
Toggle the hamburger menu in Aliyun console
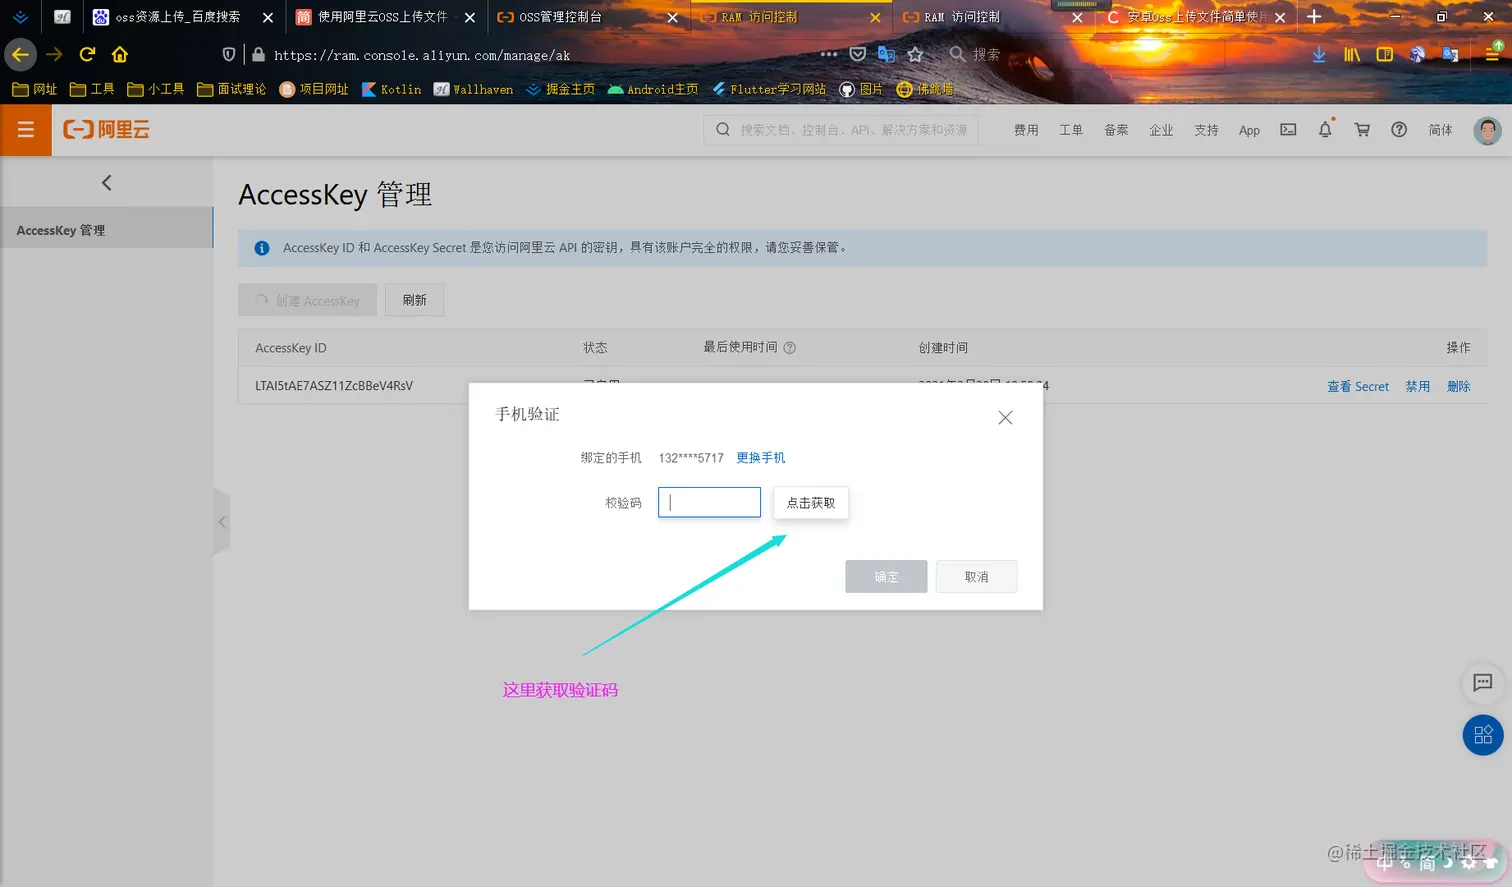tap(26, 130)
